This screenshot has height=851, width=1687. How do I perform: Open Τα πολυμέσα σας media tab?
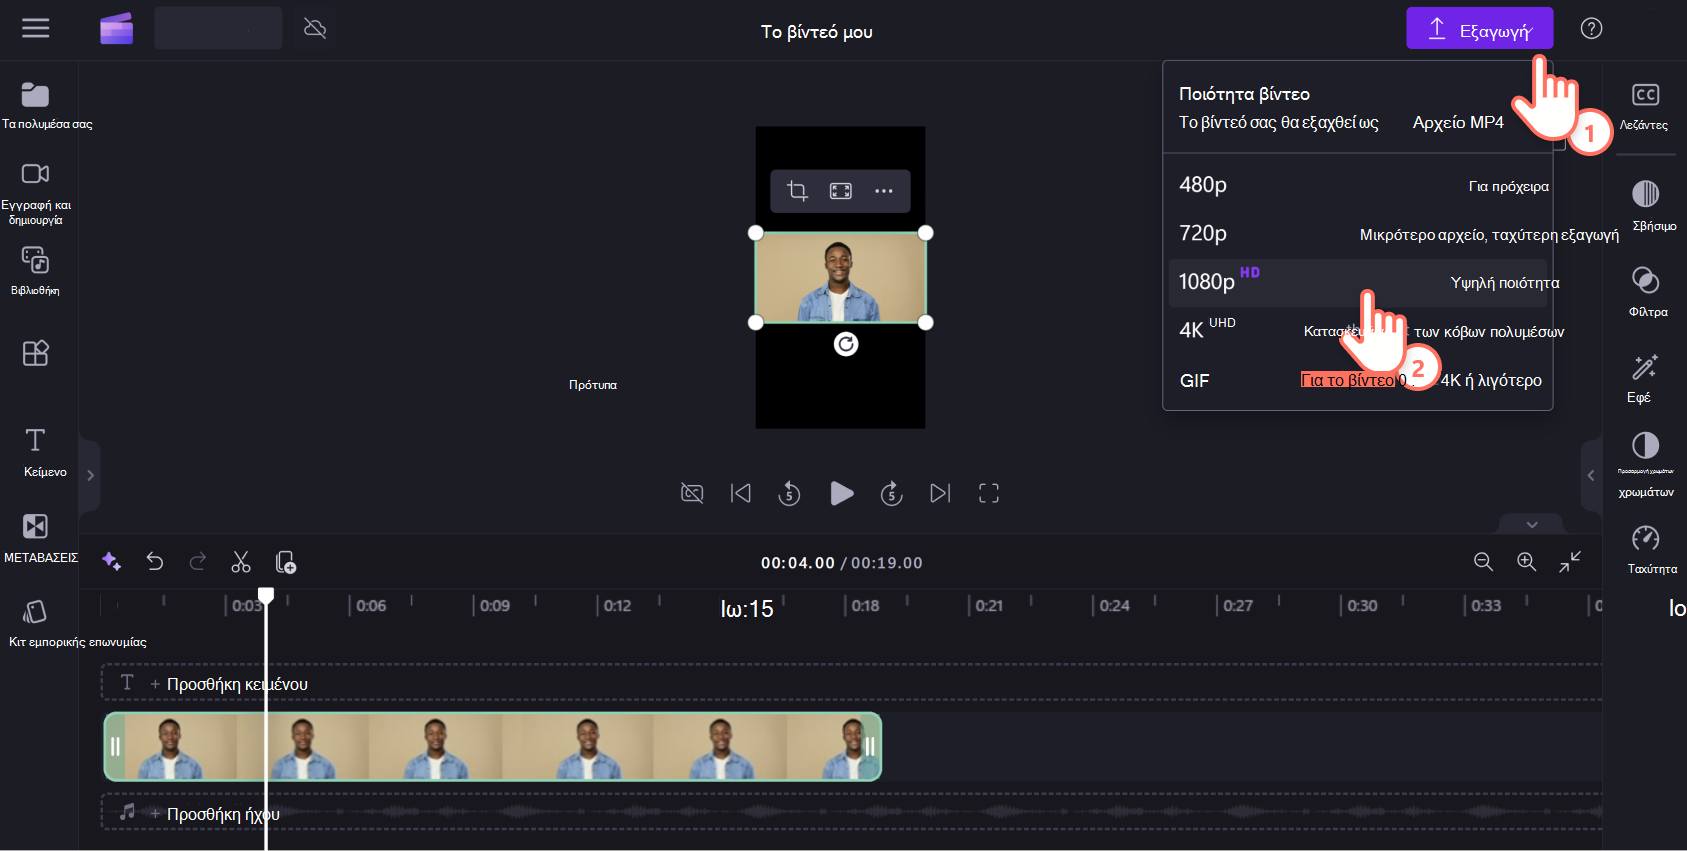(37, 107)
